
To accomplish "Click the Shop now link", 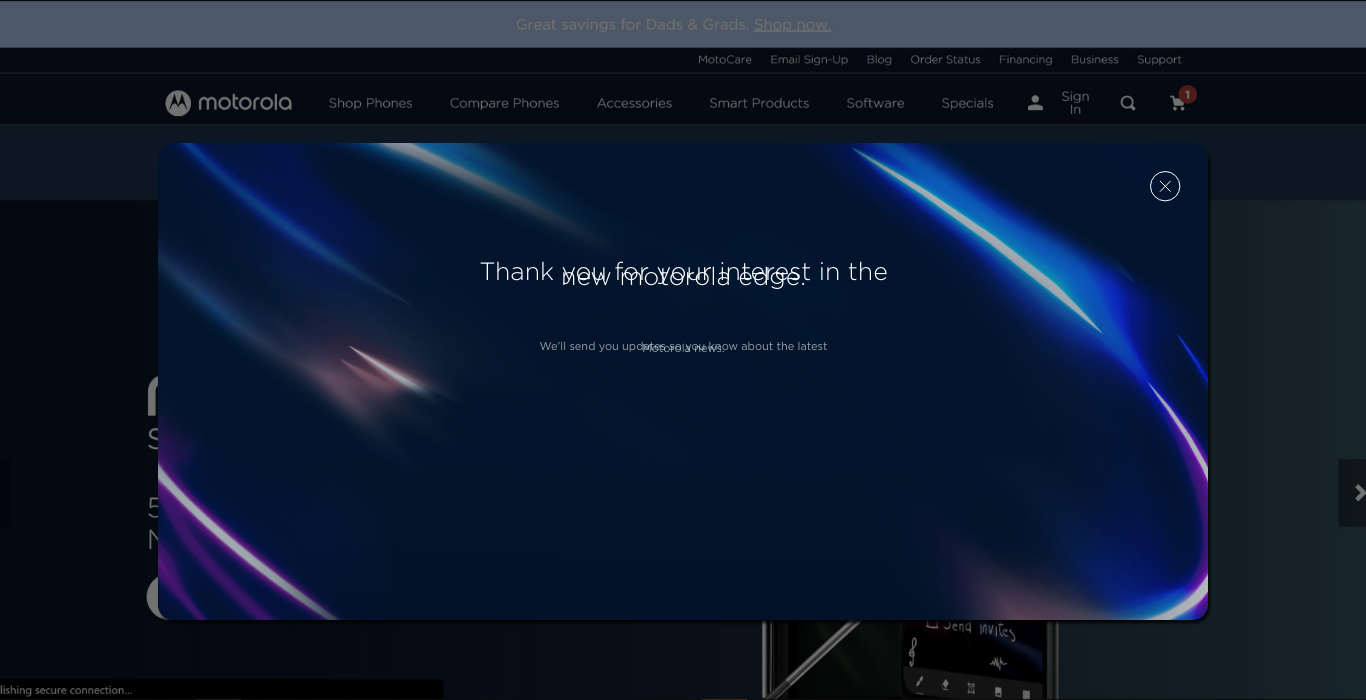I will (x=792, y=24).
